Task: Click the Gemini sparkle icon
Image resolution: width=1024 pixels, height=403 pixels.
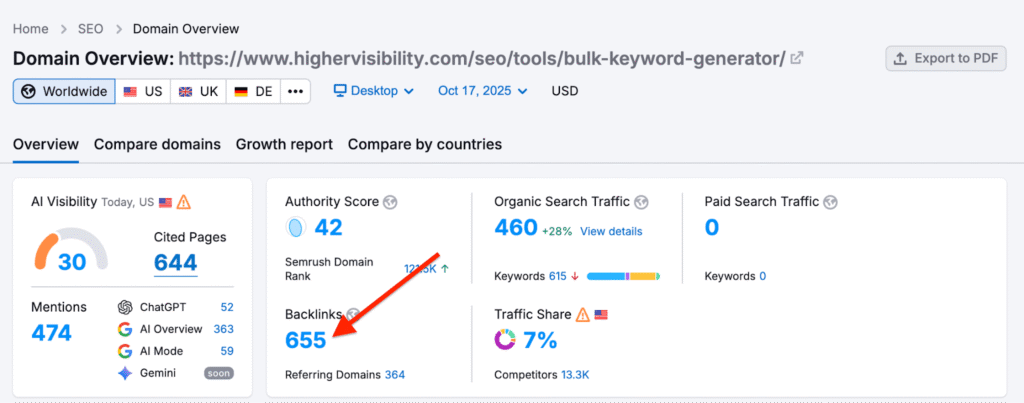Action: (x=125, y=374)
